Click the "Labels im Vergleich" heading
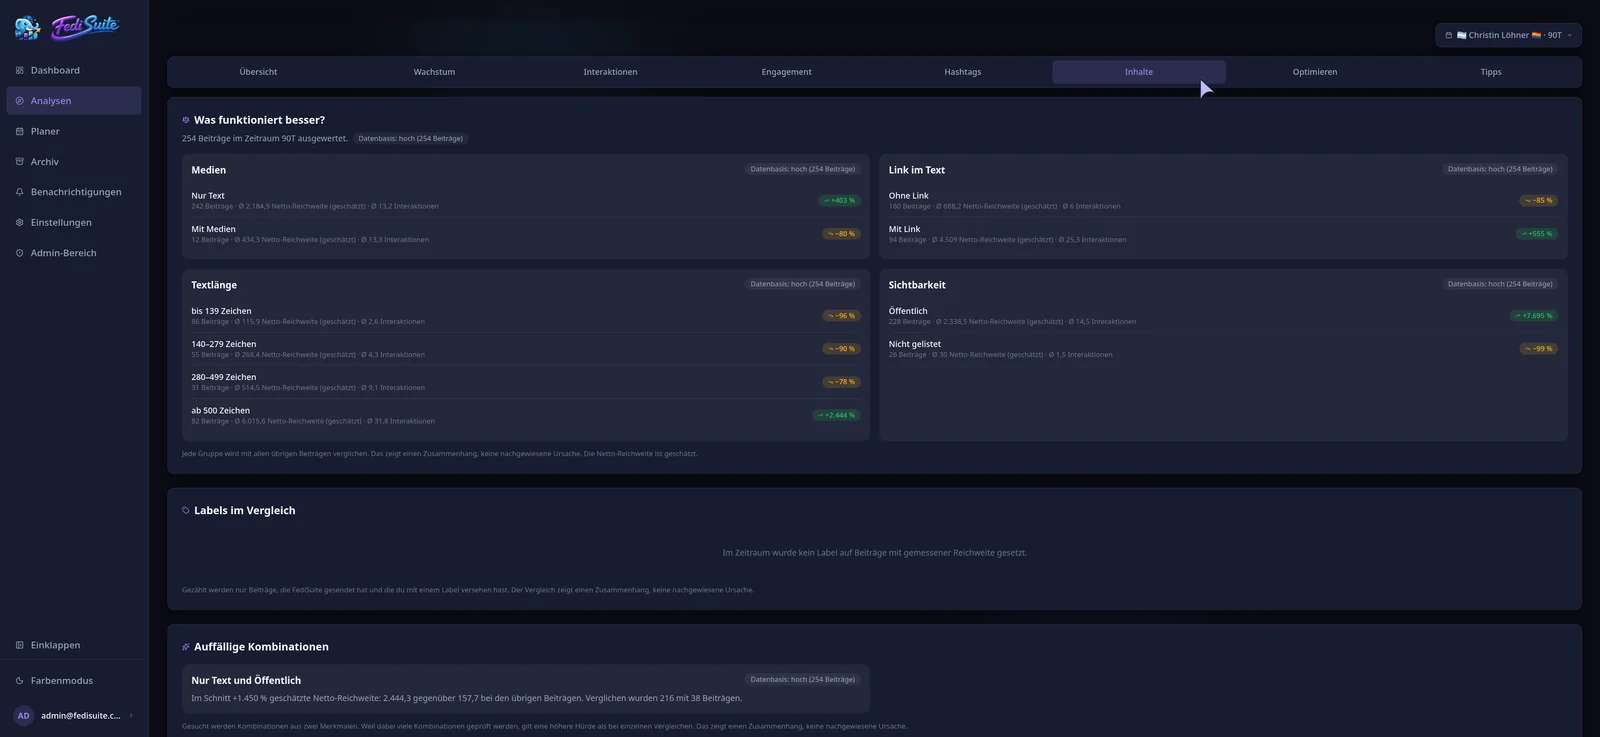Image resolution: width=1600 pixels, height=737 pixels. tap(245, 511)
